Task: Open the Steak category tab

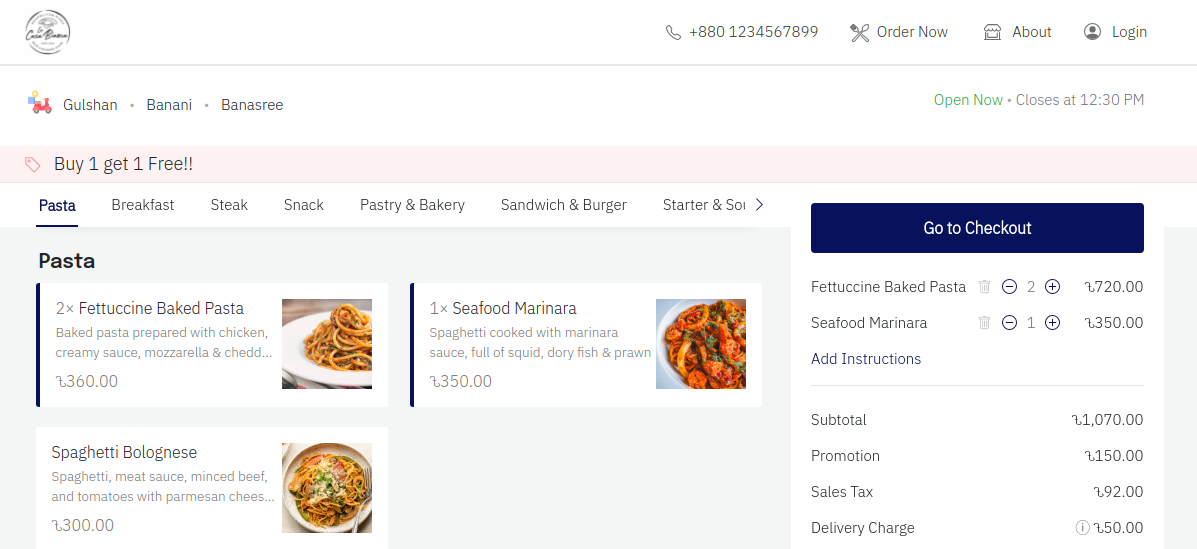Action: tap(229, 205)
